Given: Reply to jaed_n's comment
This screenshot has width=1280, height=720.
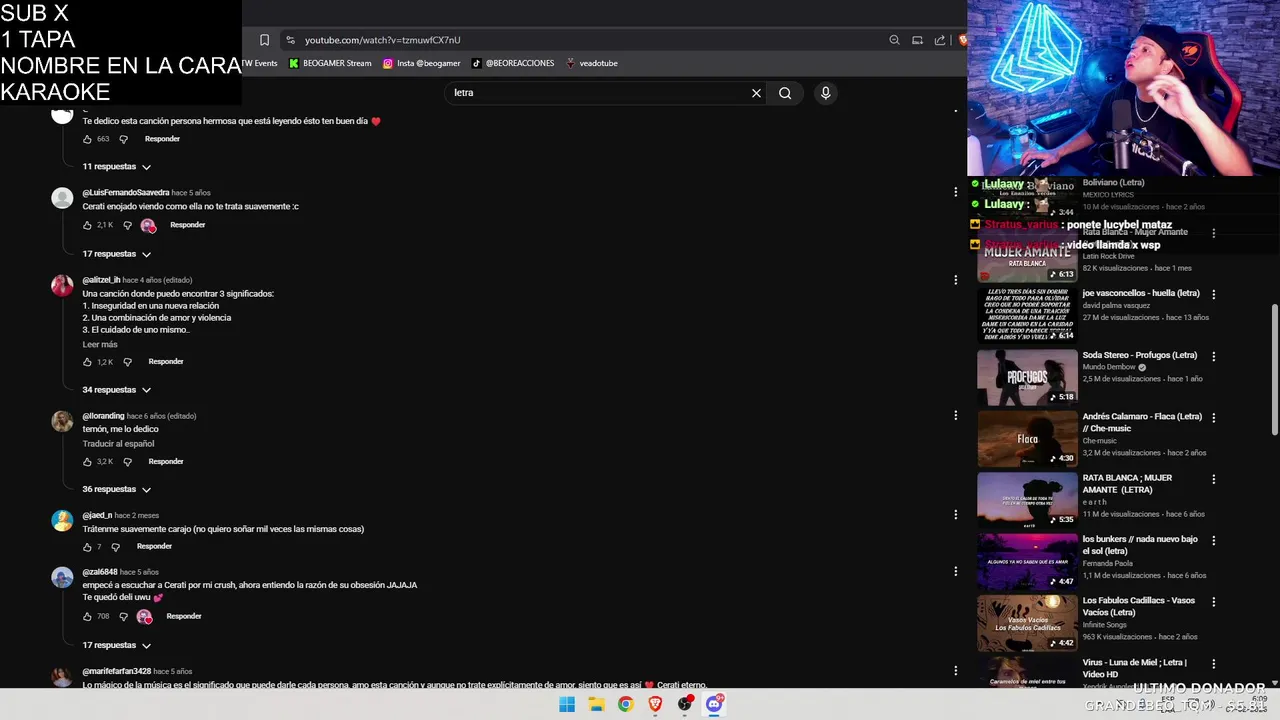Looking at the screenshot, I should coord(154,546).
